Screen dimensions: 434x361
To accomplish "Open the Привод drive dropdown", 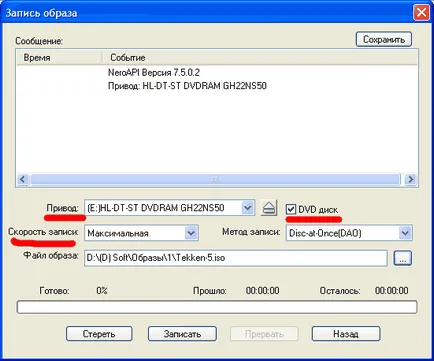I will pos(247,208).
